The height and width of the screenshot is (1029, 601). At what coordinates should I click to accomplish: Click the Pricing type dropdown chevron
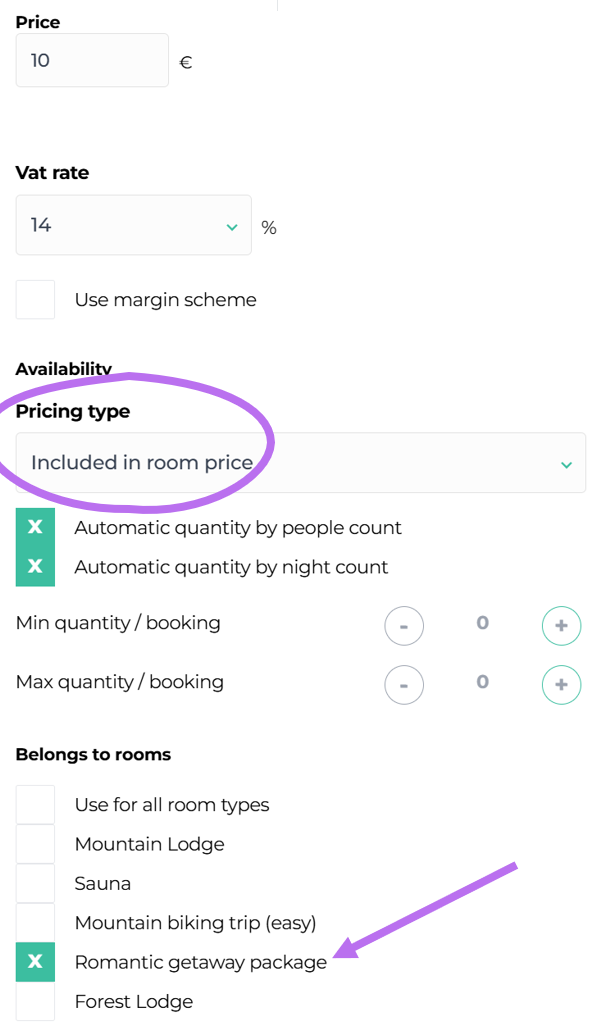[567, 465]
